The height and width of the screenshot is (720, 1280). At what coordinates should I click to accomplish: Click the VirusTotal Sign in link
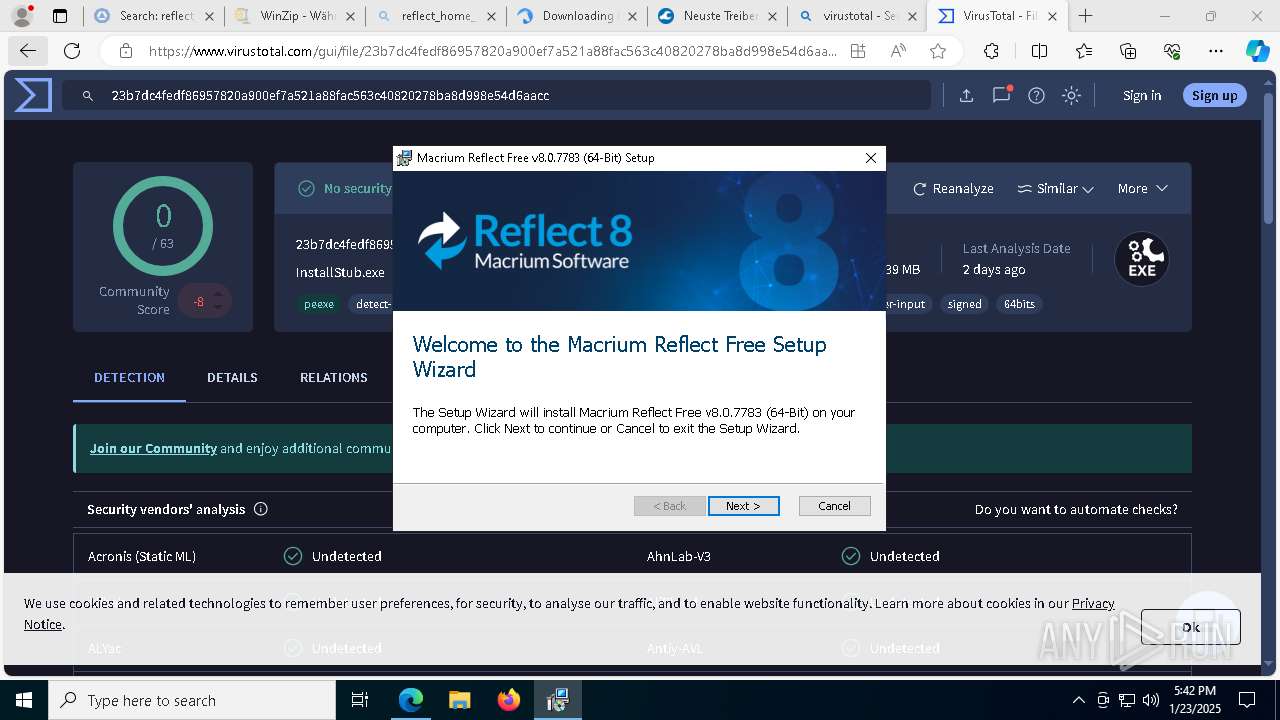pyautogui.click(x=1142, y=95)
